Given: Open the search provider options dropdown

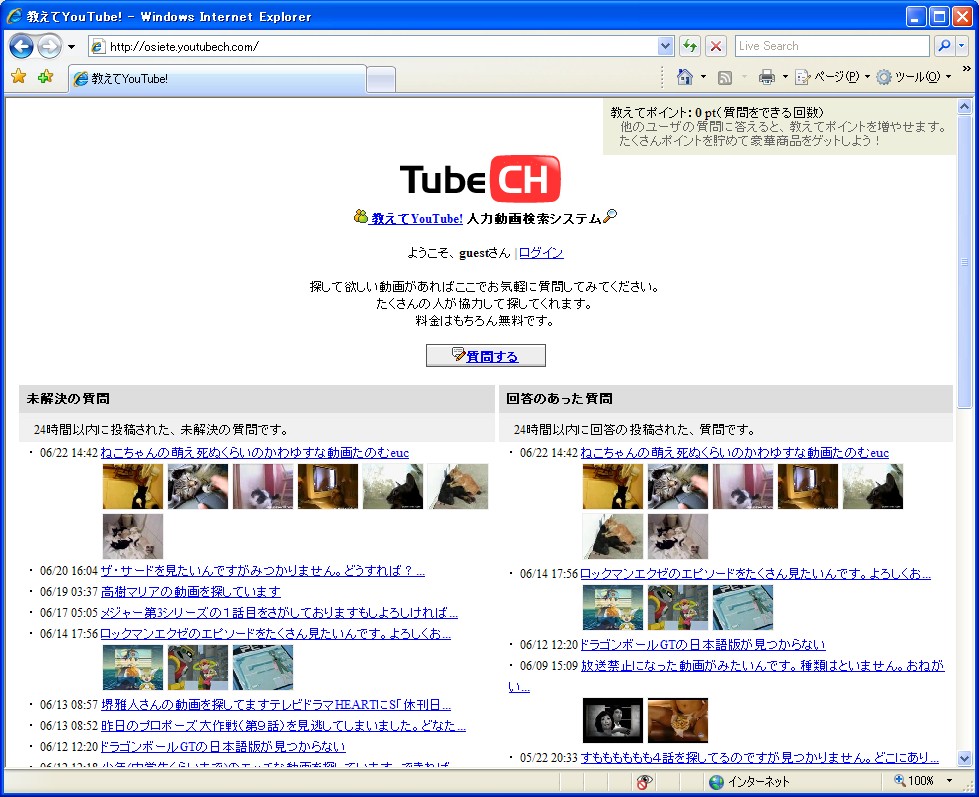Looking at the screenshot, I should pos(962,46).
